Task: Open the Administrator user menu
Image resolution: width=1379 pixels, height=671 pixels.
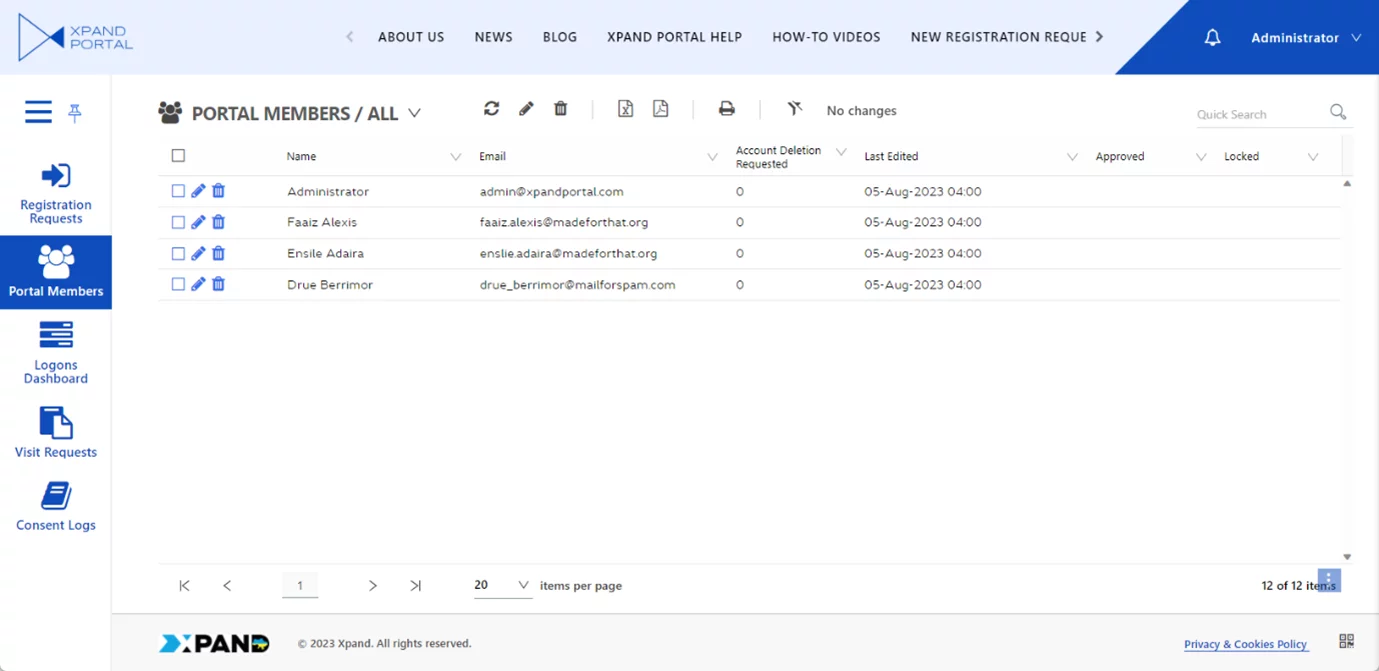Action: tap(1305, 38)
